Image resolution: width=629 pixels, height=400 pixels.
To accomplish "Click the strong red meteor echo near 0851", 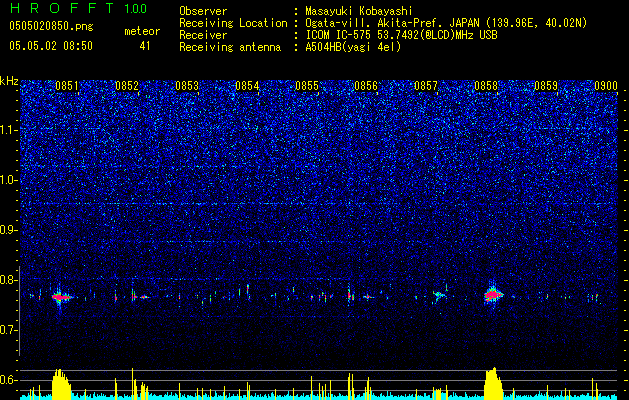I will (x=61, y=297).
